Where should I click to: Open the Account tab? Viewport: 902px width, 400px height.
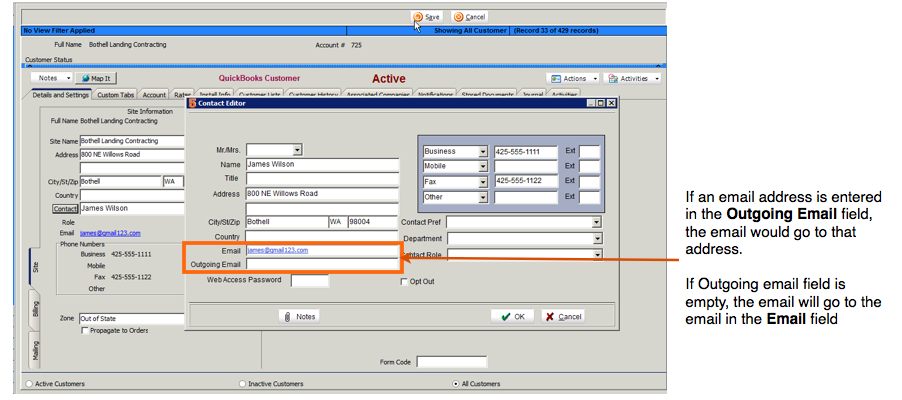[x=154, y=95]
